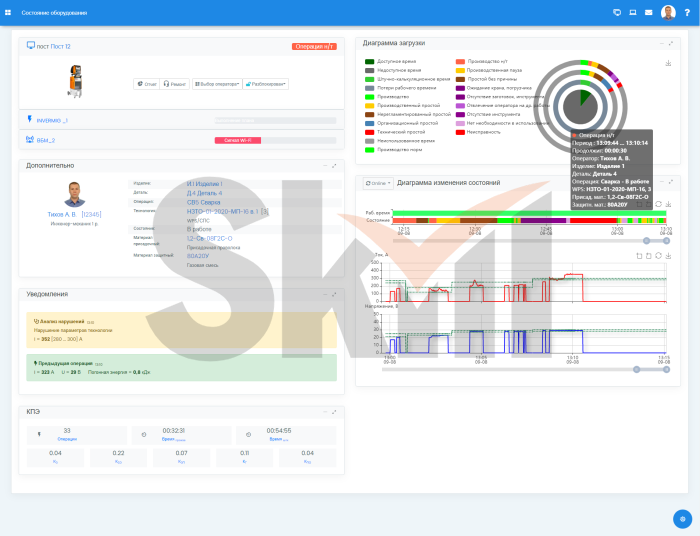Download the load diagram image
Screen dimensions: 700x536
667,63
